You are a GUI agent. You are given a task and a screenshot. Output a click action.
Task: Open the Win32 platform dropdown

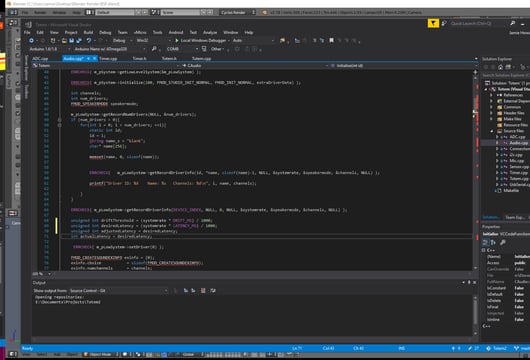point(153,41)
